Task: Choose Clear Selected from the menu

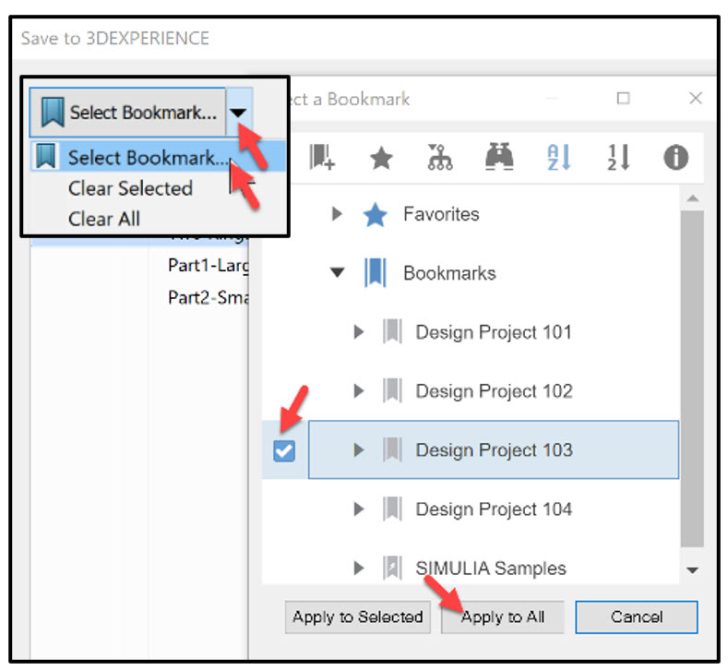Action: [130, 188]
